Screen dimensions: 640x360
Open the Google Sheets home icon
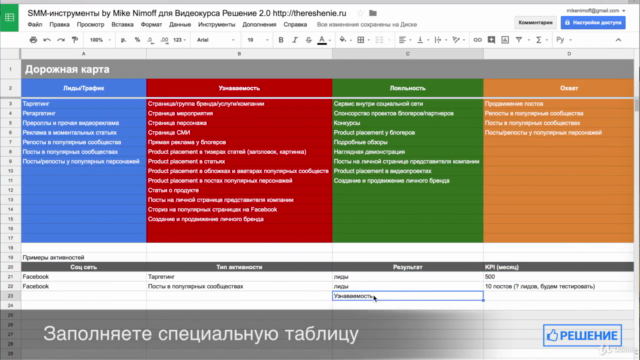[x=9, y=18]
